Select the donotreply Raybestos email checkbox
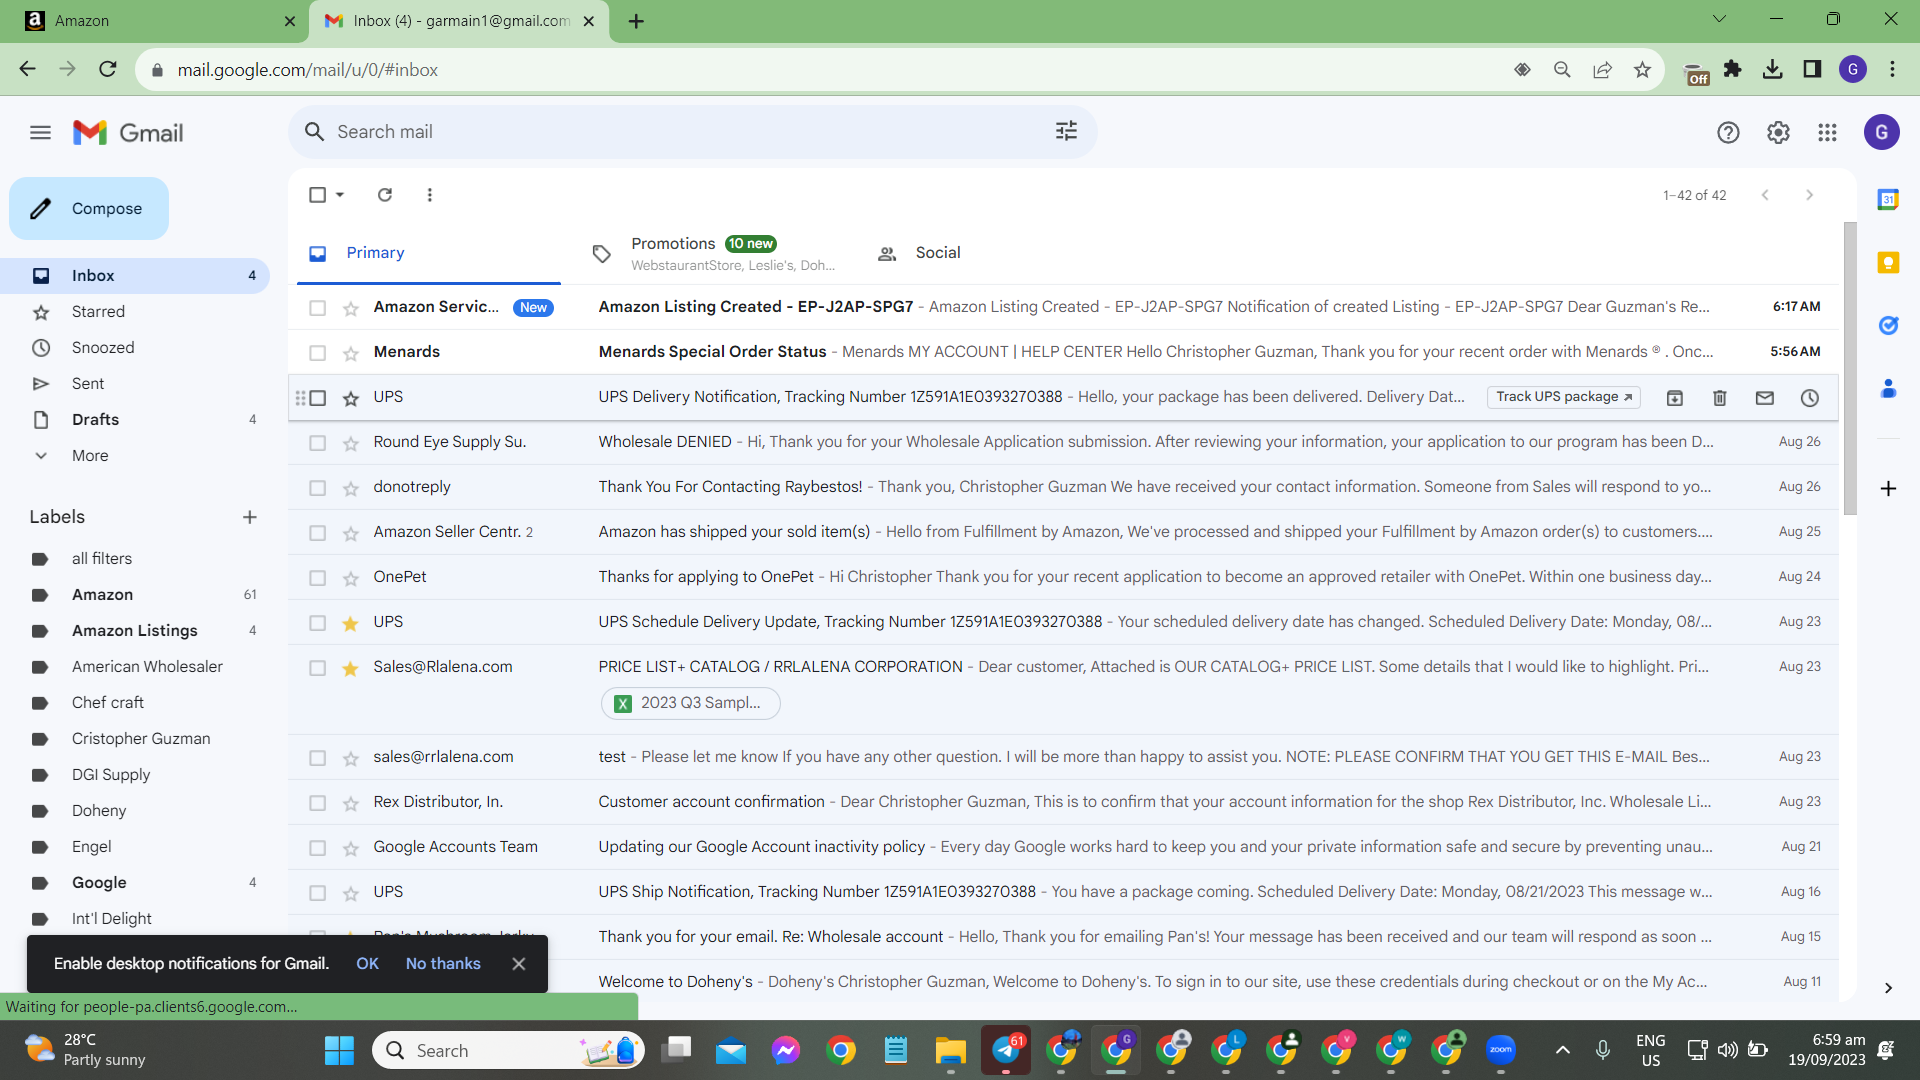The height and width of the screenshot is (1080, 1920). point(318,488)
